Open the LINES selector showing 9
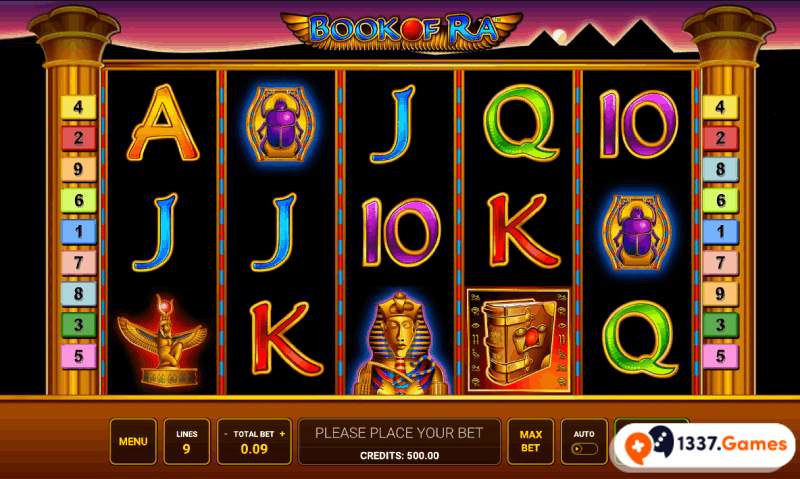Image resolution: width=800 pixels, height=479 pixels. pos(187,442)
